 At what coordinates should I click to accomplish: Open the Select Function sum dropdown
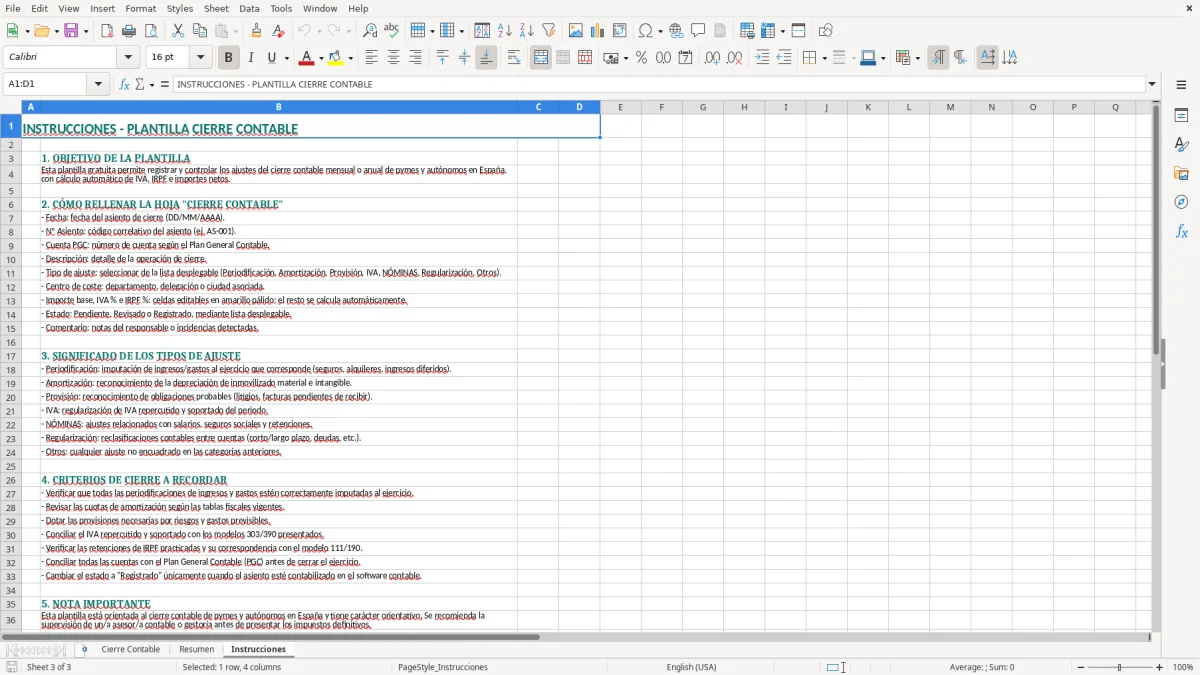[152, 84]
